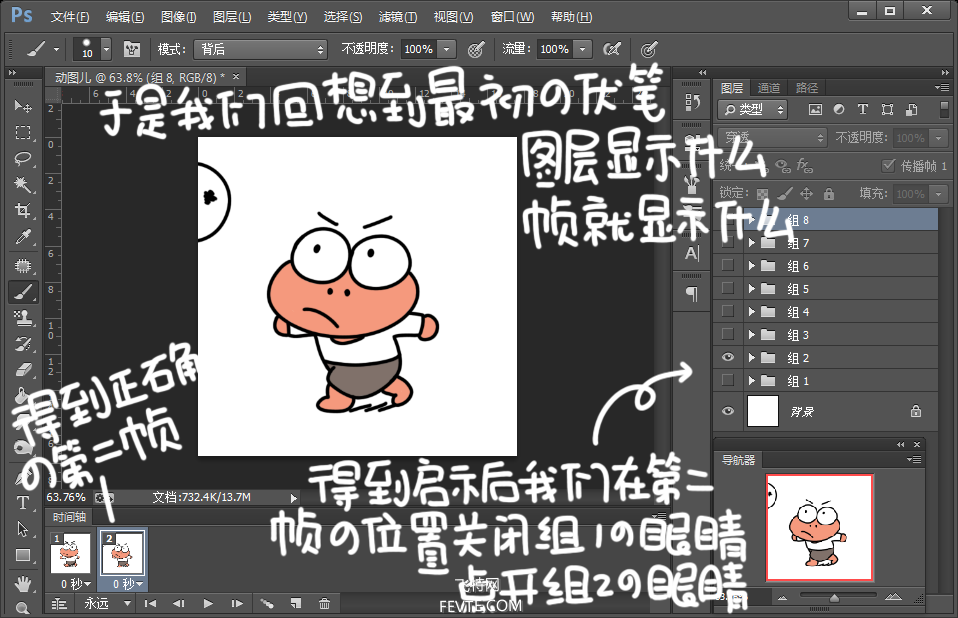958x618 pixels.
Task: Show the 组 1 layer group
Action: click(x=728, y=380)
